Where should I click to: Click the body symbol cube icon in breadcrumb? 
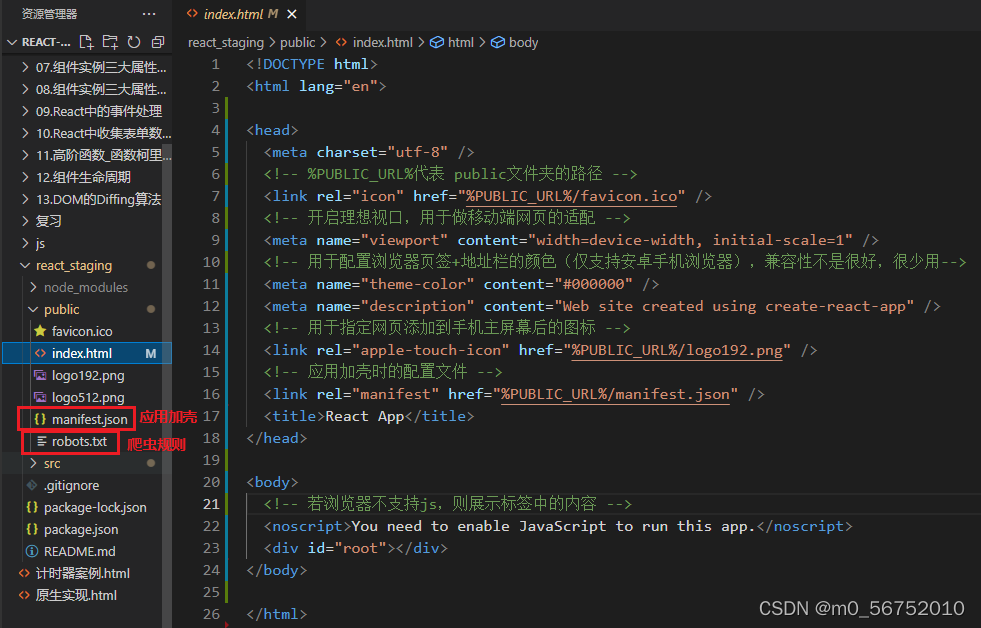(497, 43)
